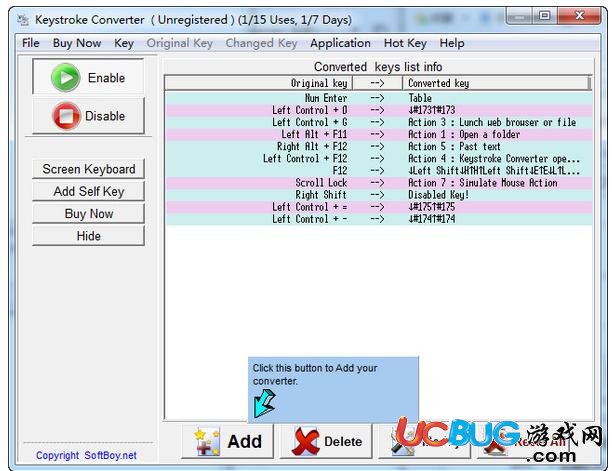Select the Num Enter row
The image size is (612, 471).
379,98
